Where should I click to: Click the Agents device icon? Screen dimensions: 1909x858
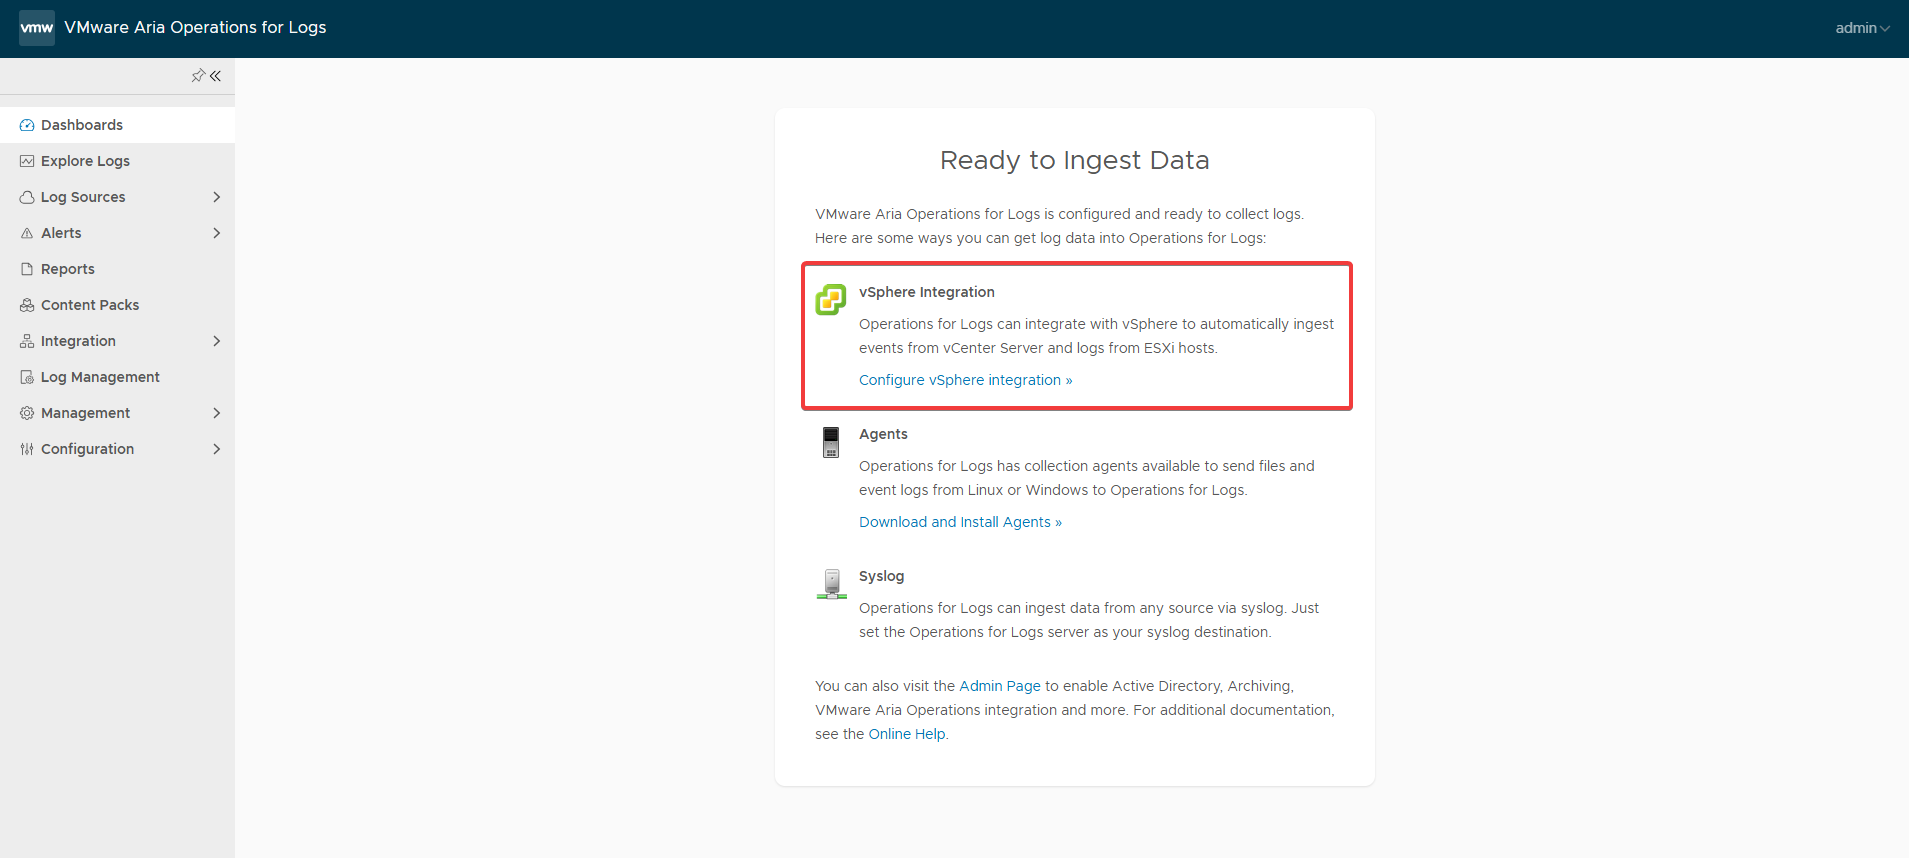(x=831, y=442)
